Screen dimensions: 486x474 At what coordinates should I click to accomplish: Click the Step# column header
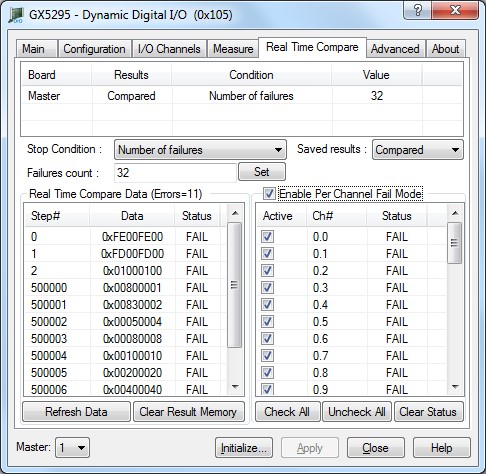pyautogui.click(x=57, y=216)
